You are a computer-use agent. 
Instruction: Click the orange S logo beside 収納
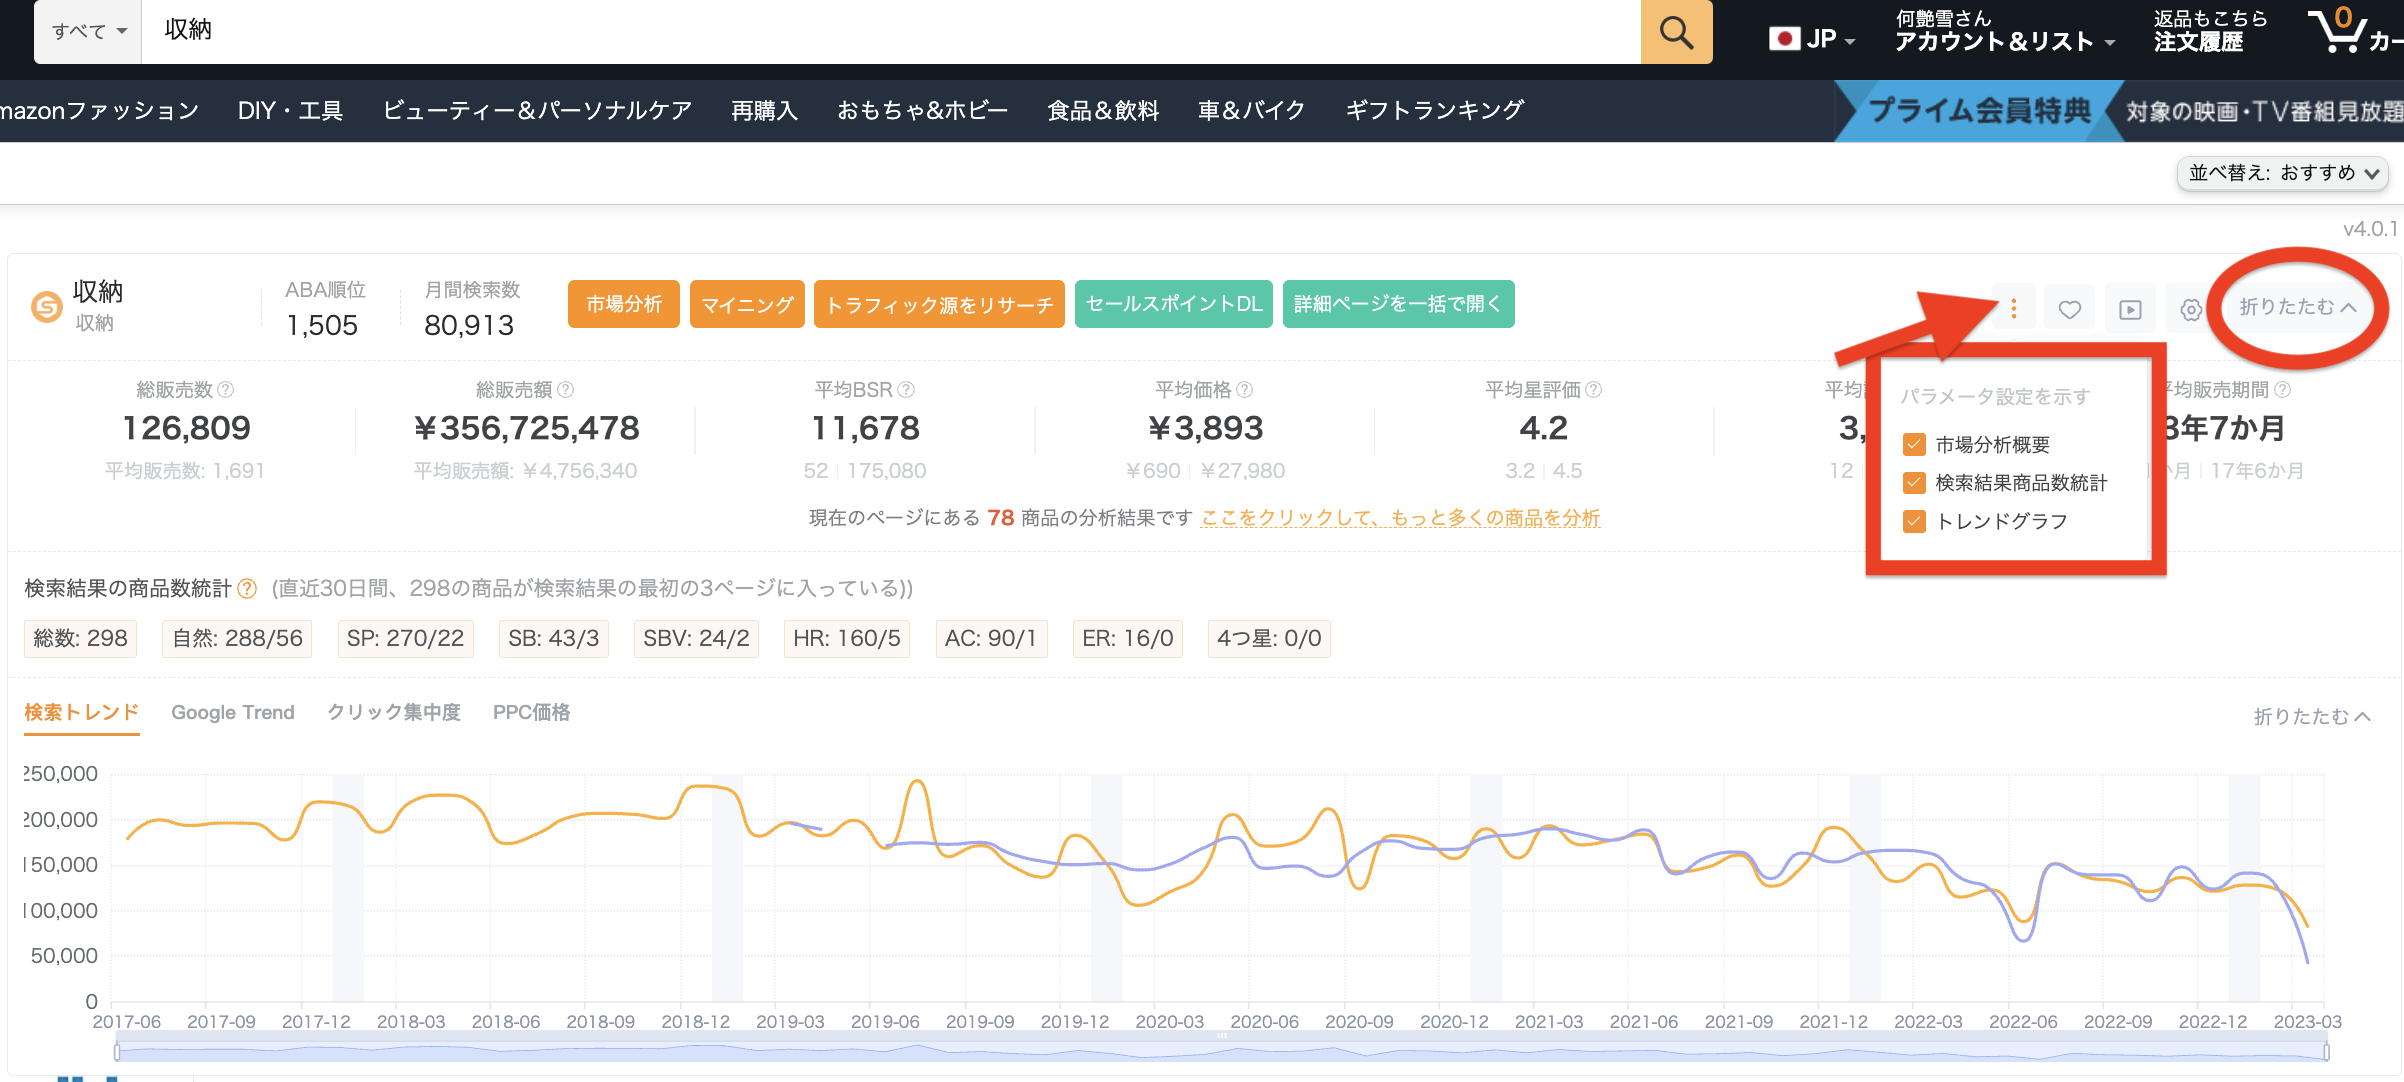[x=47, y=307]
